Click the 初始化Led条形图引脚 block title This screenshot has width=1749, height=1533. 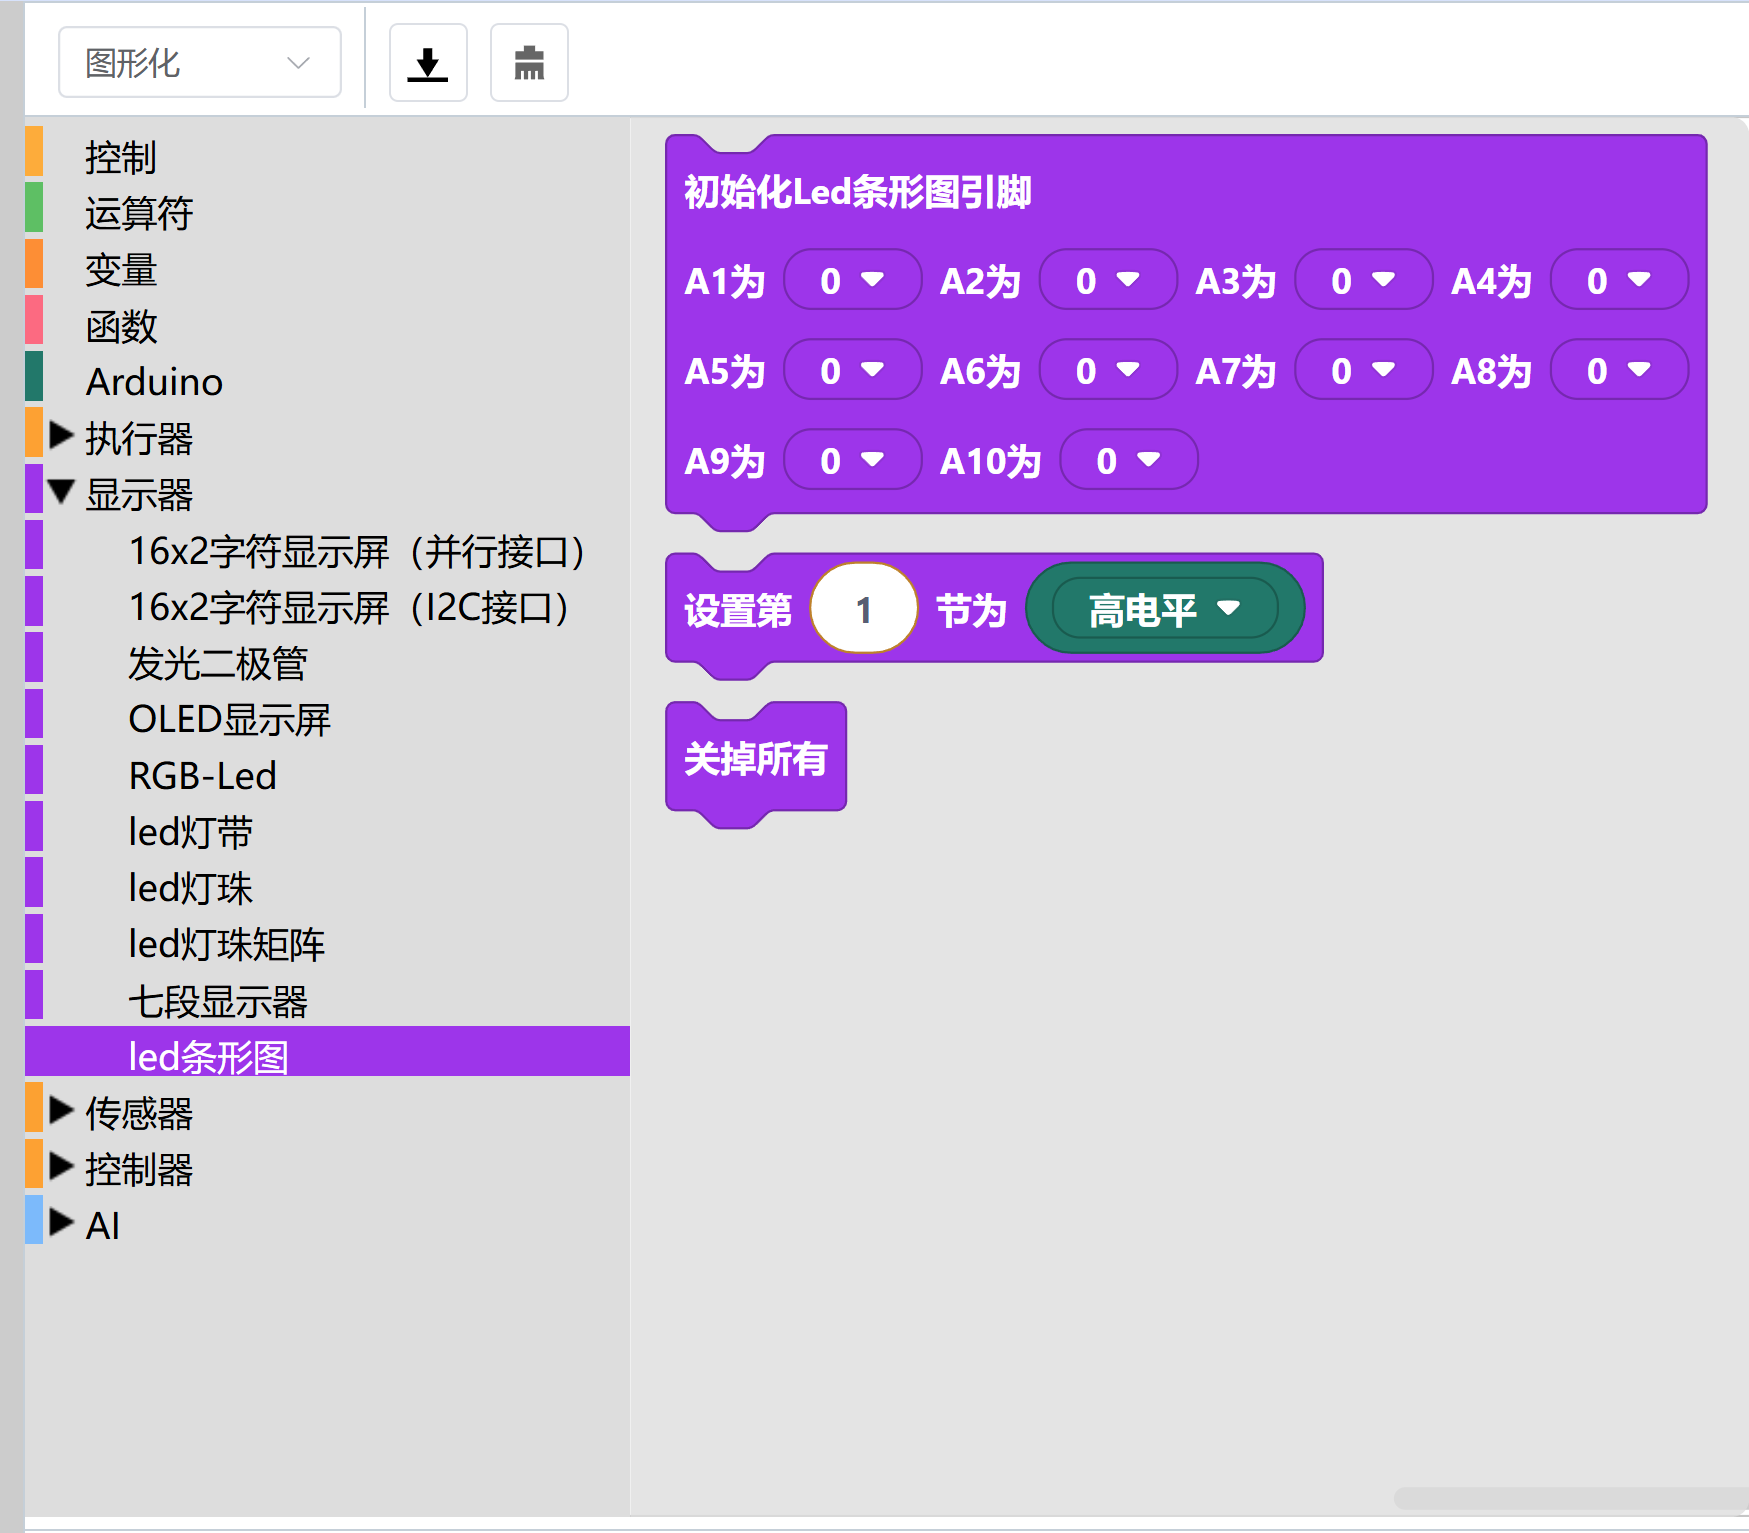[x=857, y=192]
